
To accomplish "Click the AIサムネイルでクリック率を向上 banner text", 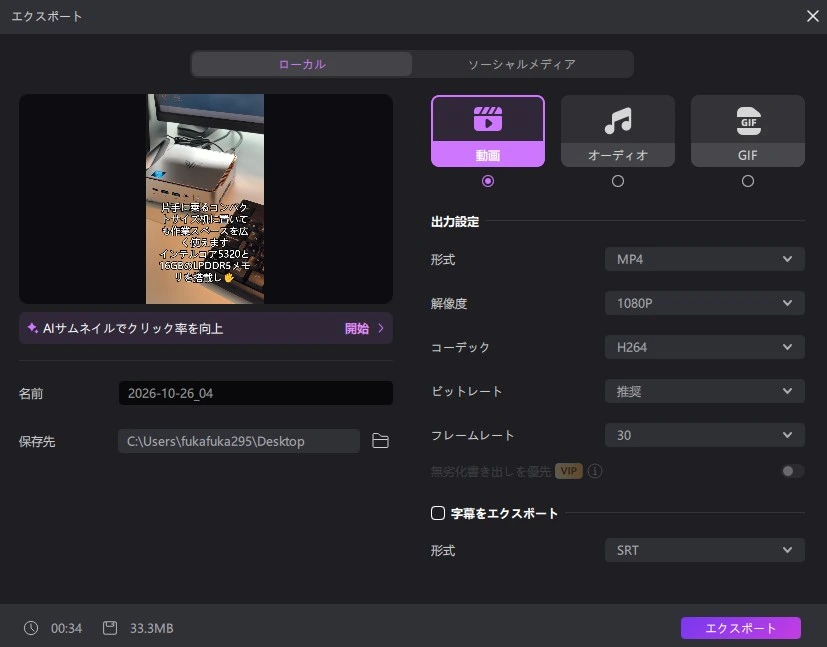I will 133,328.
